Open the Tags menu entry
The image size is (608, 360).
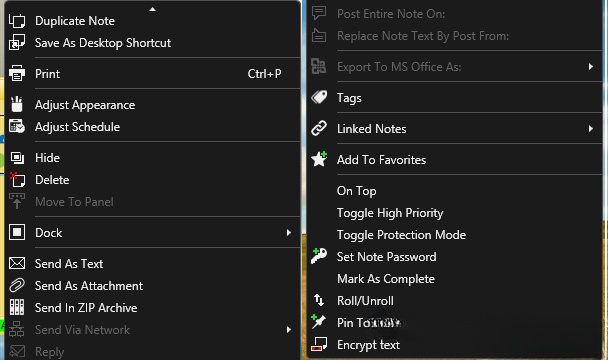[x=454, y=97]
